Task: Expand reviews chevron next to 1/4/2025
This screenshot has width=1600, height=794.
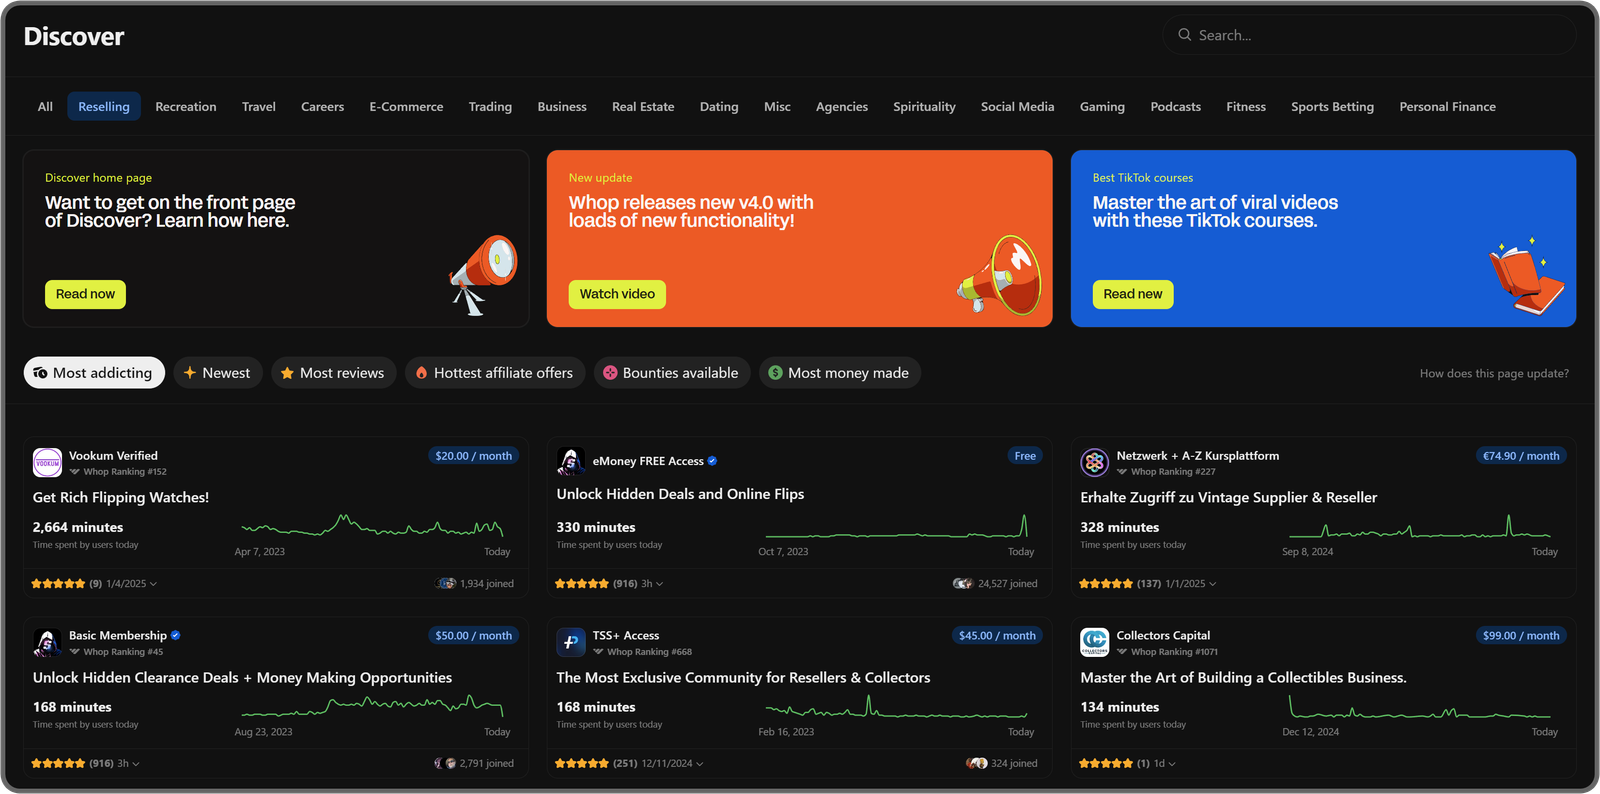Action: (x=153, y=584)
